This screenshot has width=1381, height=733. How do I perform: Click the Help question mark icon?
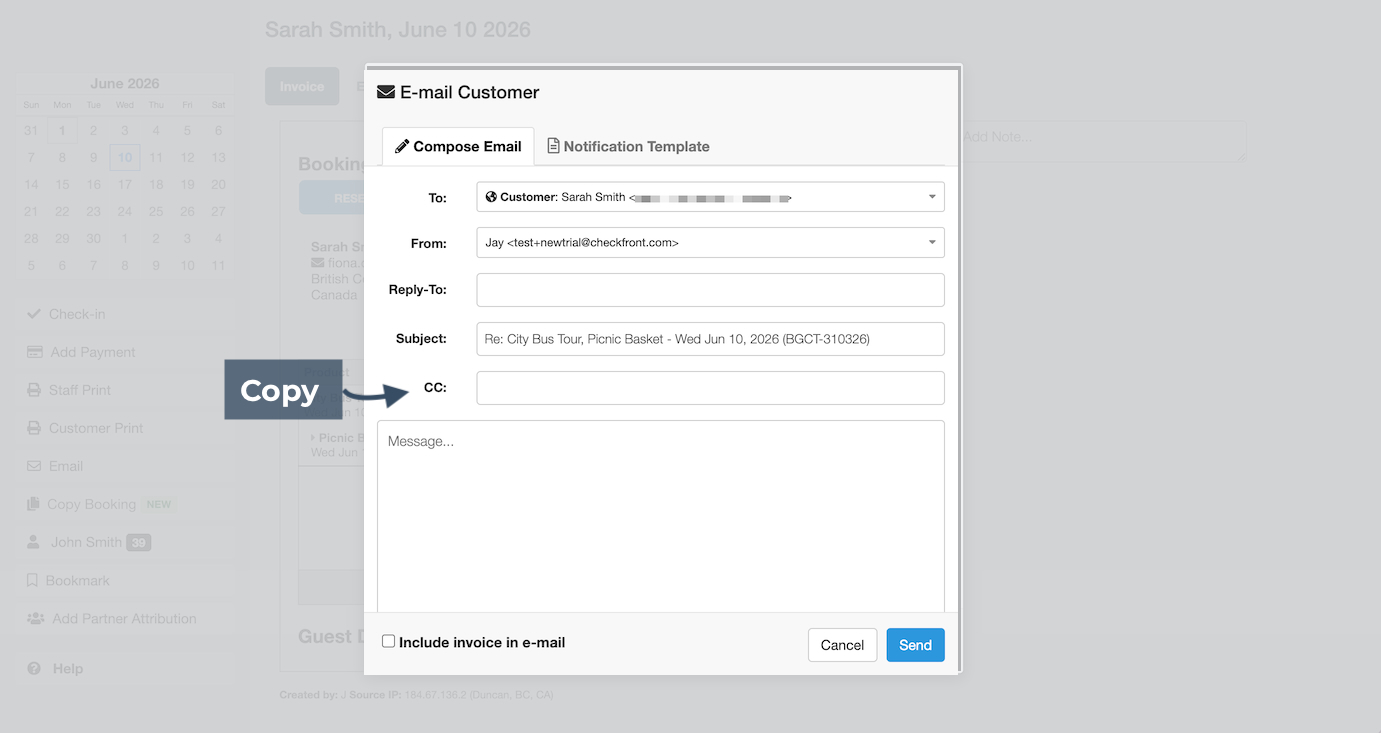pos(34,668)
